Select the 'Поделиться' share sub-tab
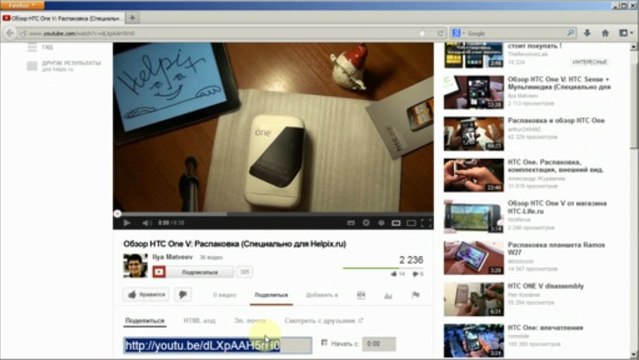The height and width of the screenshot is (360, 639). 145,321
